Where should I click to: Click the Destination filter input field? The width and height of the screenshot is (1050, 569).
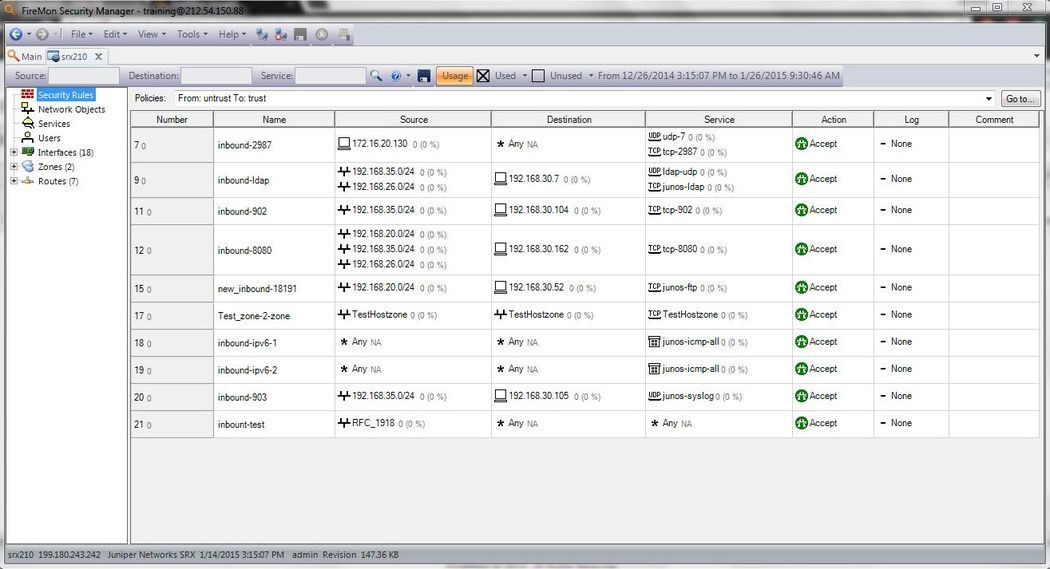pyautogui.click(x=216, y=76)
